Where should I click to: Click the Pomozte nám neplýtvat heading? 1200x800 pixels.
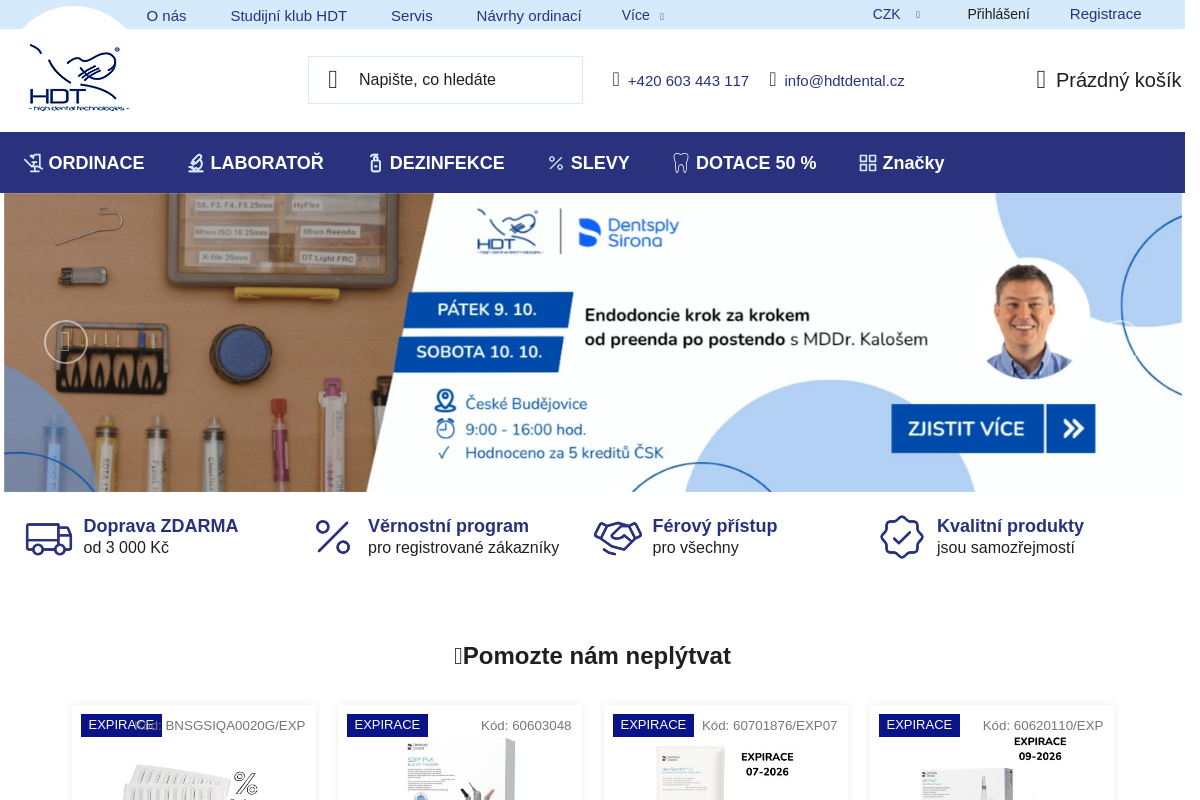tap(592, 656)
